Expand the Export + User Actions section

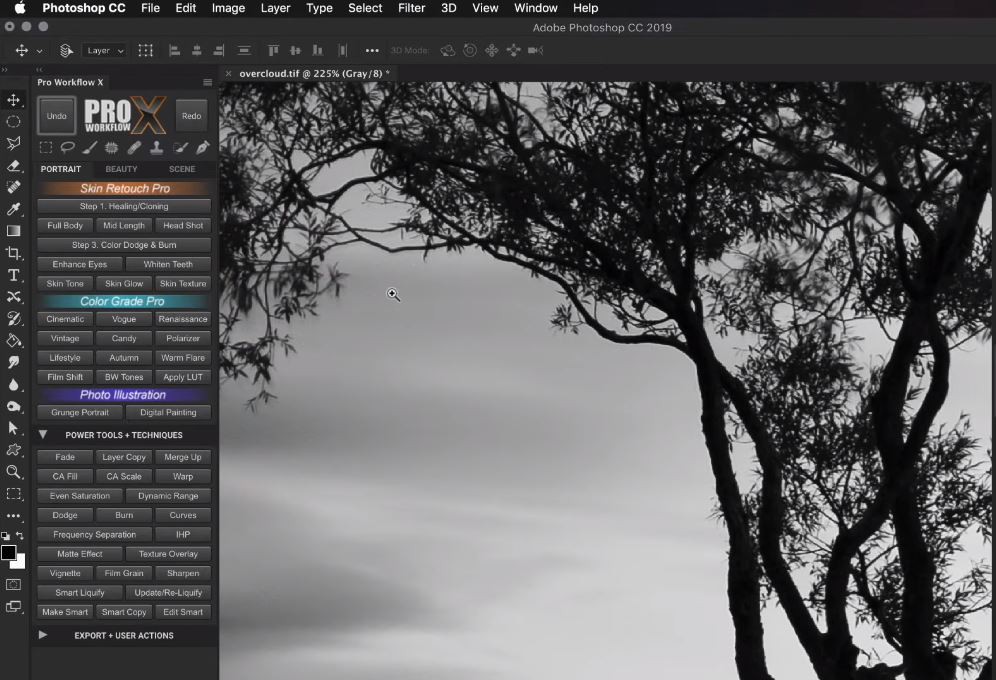click(x=43, y=635)
